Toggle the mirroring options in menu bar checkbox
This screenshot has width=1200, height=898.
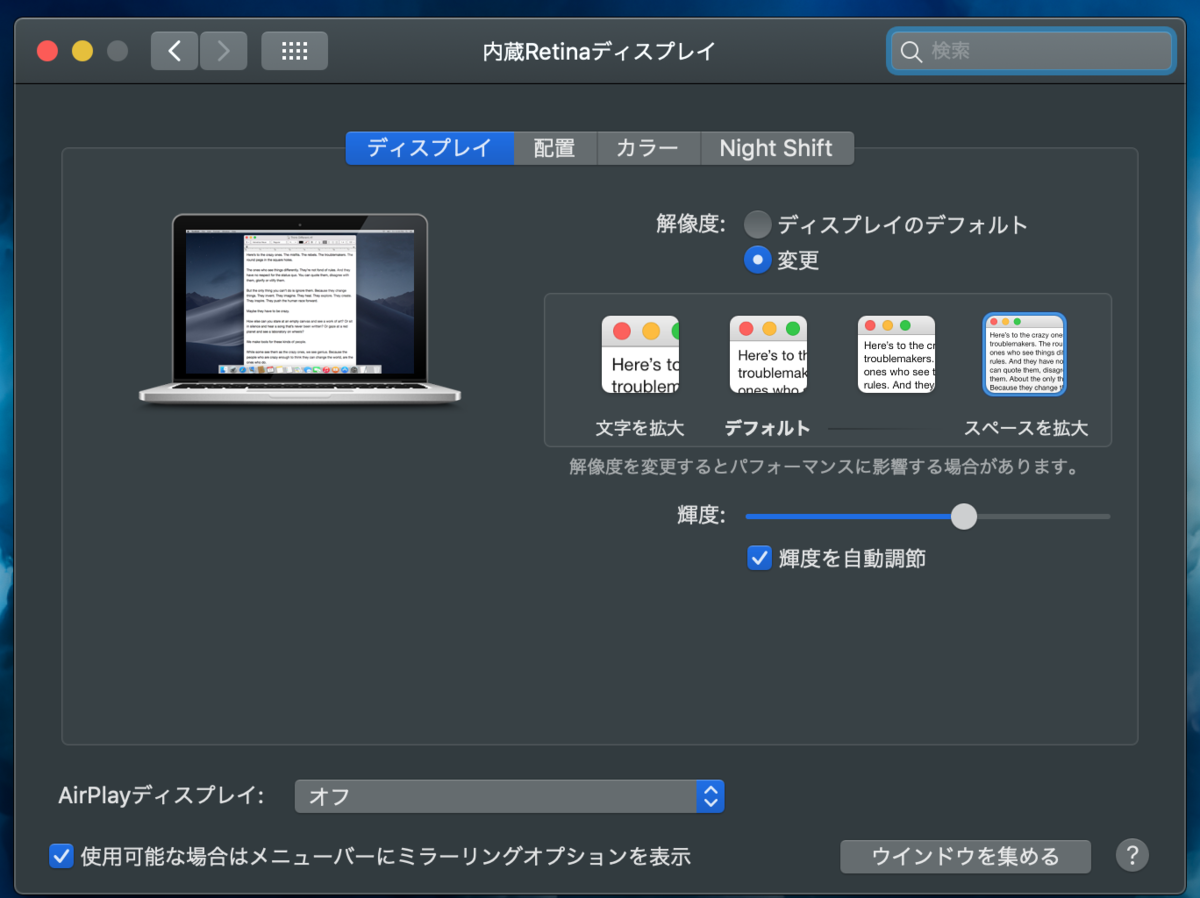pos(61,855)
